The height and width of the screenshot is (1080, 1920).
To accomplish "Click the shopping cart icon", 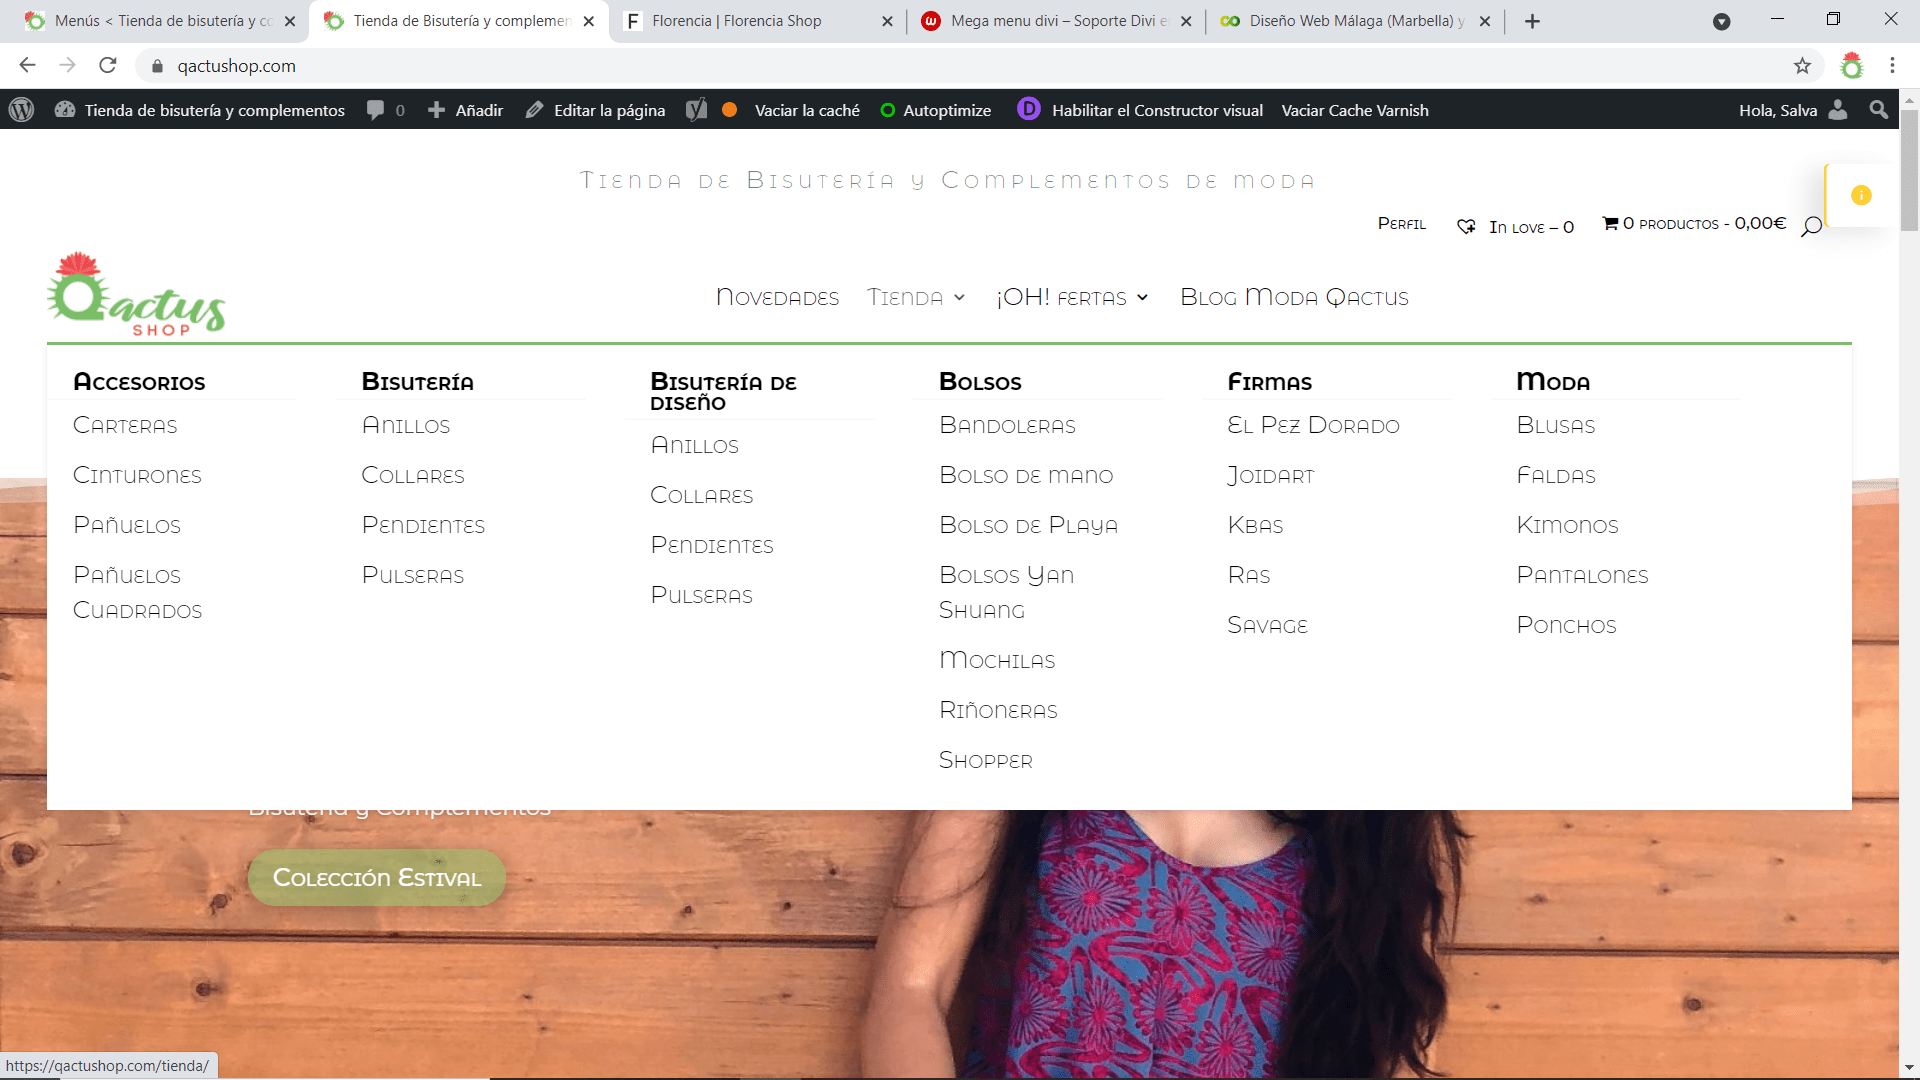I will [x=1610, y=223].
